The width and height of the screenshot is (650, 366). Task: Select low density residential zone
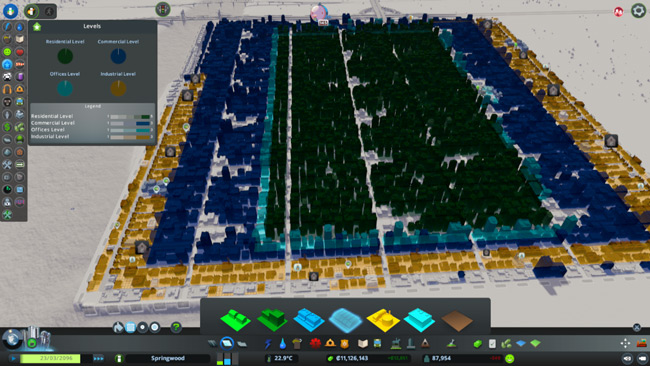235,319
